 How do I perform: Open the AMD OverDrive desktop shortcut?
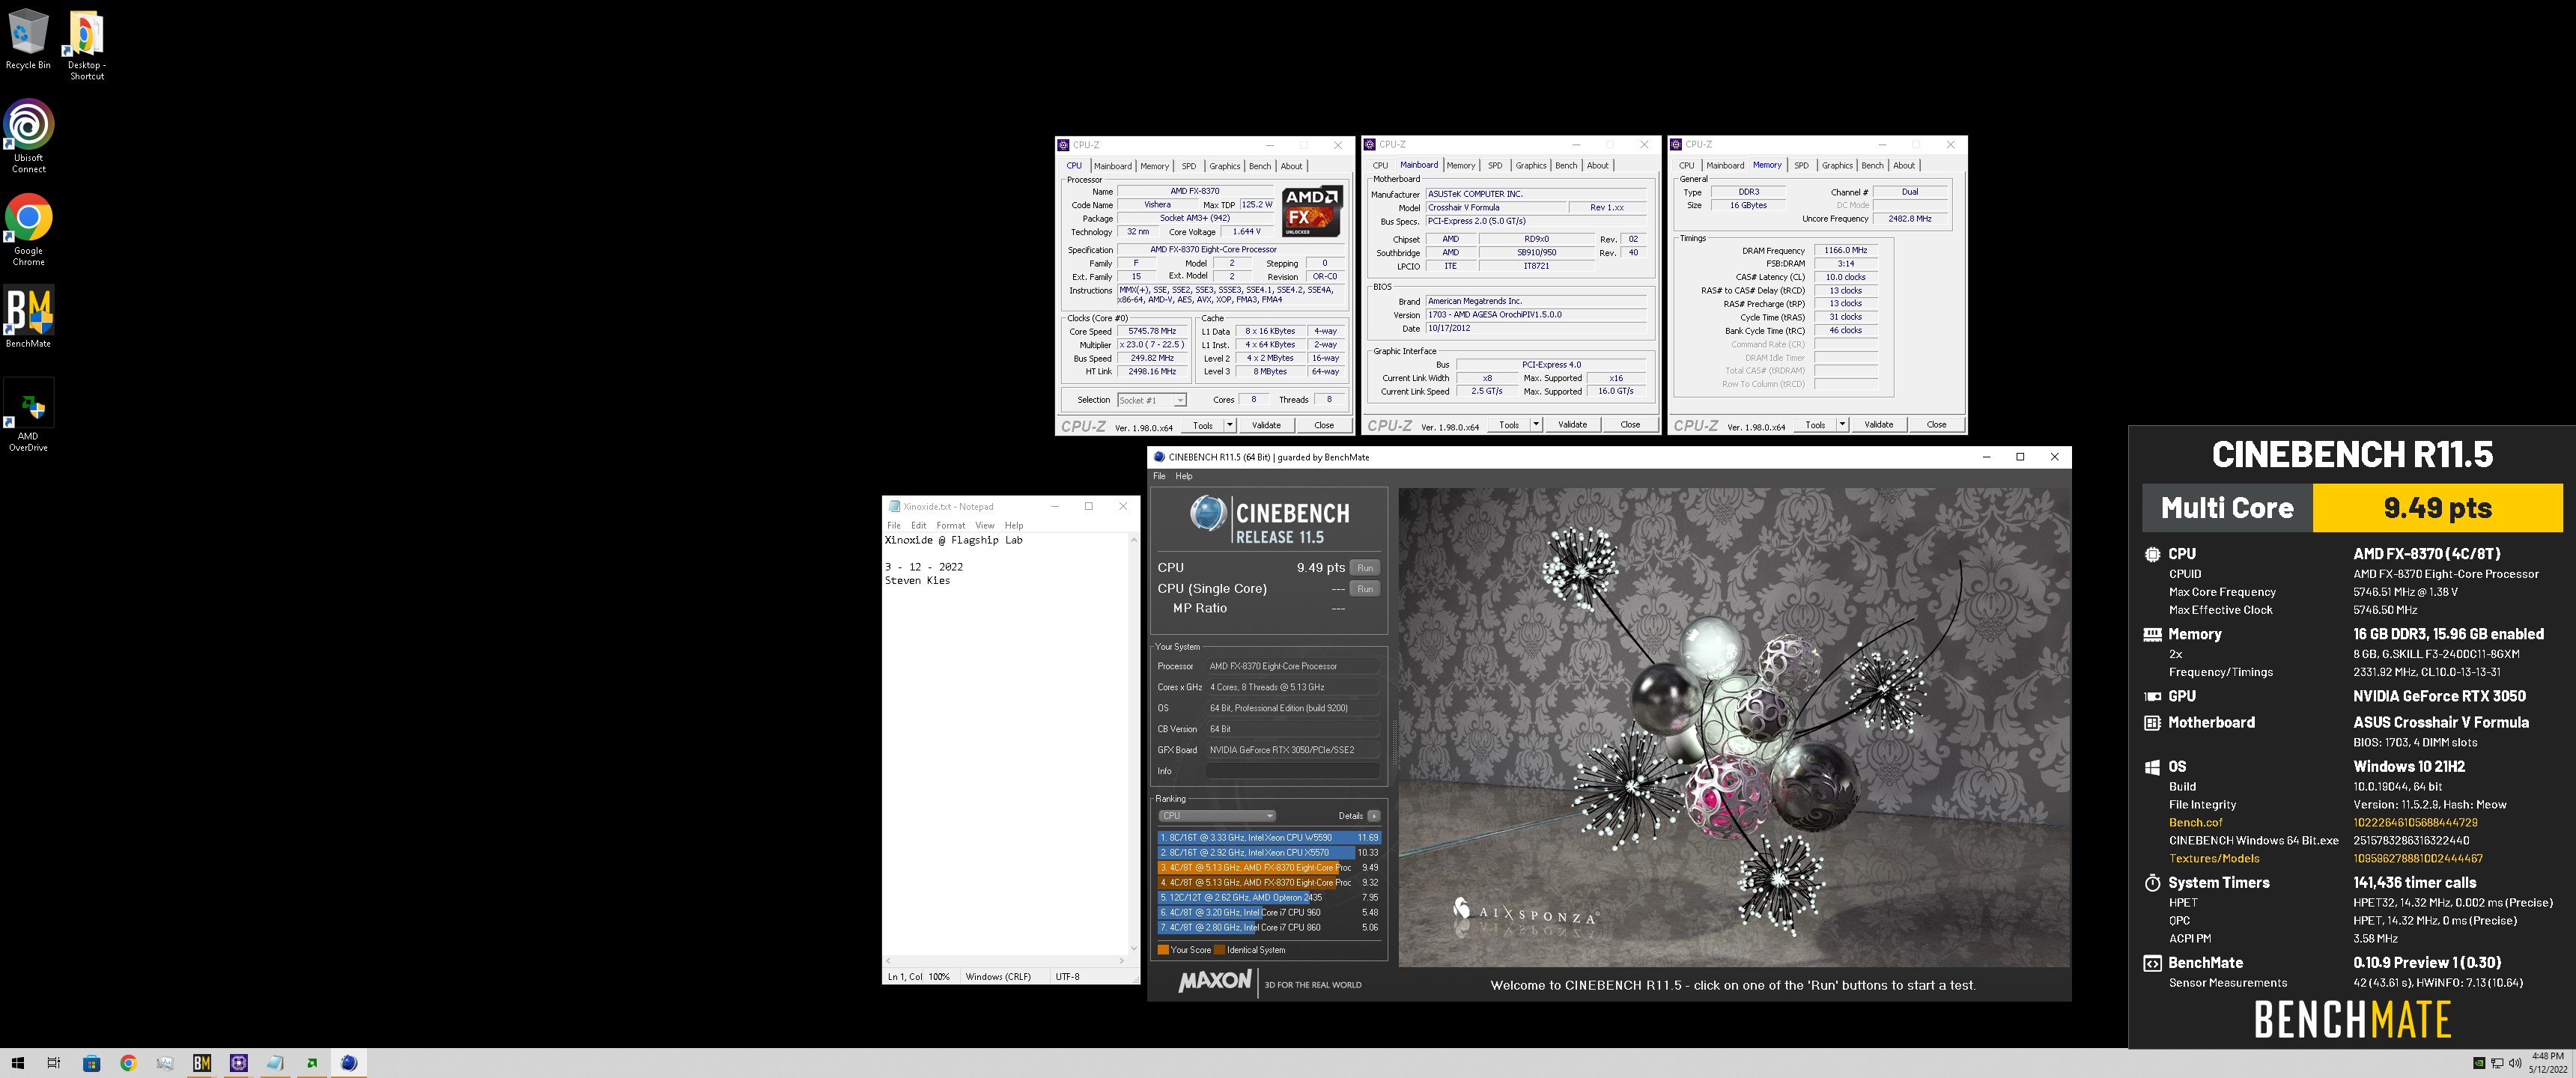point(28,415)
